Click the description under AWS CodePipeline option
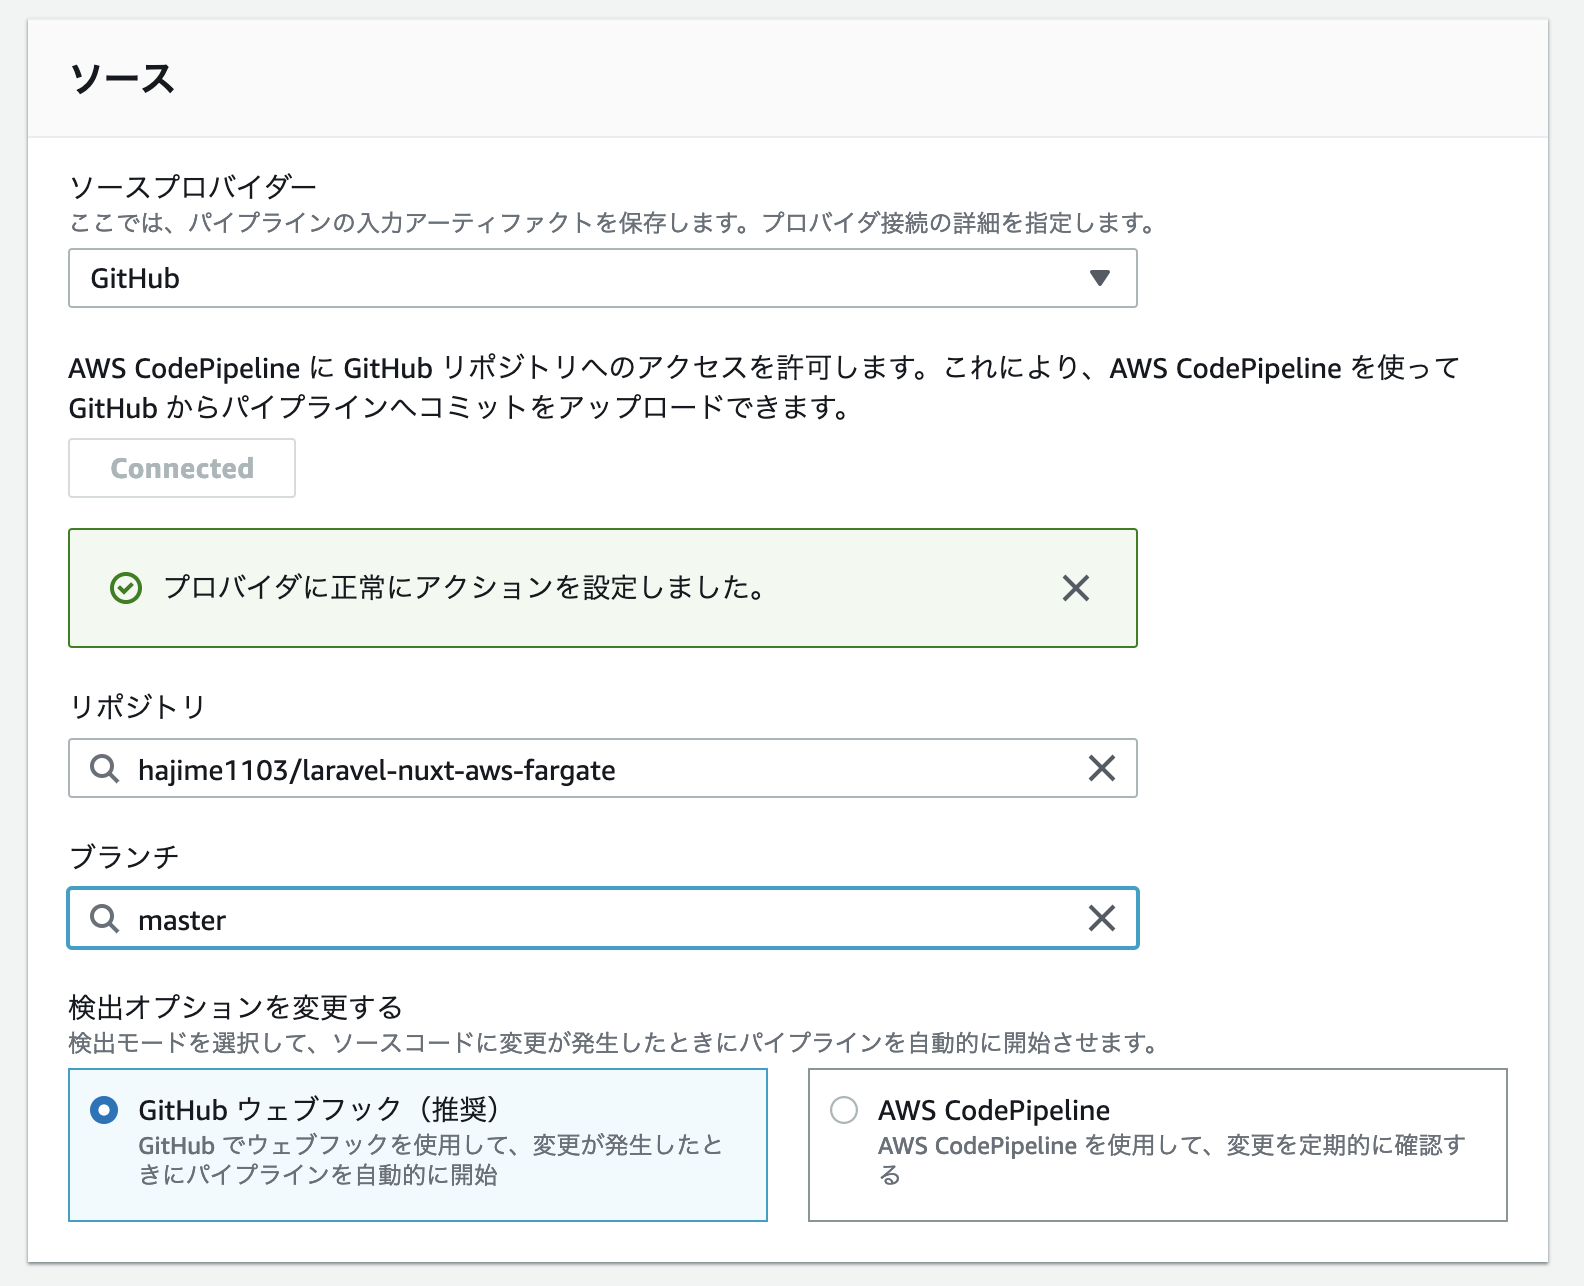The image size is (1584, 1286). [1172, 1160]
